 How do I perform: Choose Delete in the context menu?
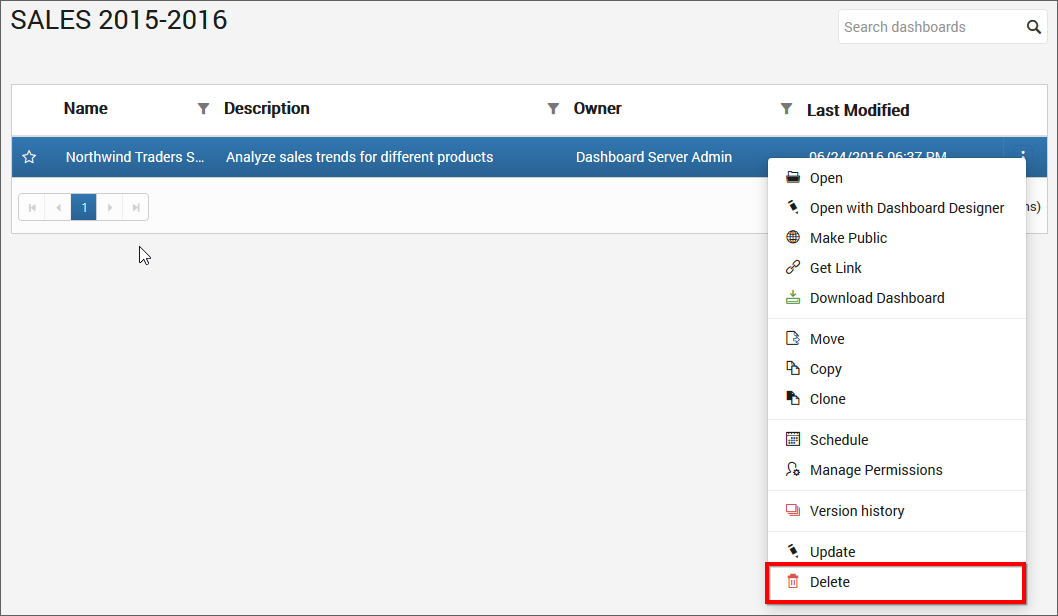tap(897, 582)
